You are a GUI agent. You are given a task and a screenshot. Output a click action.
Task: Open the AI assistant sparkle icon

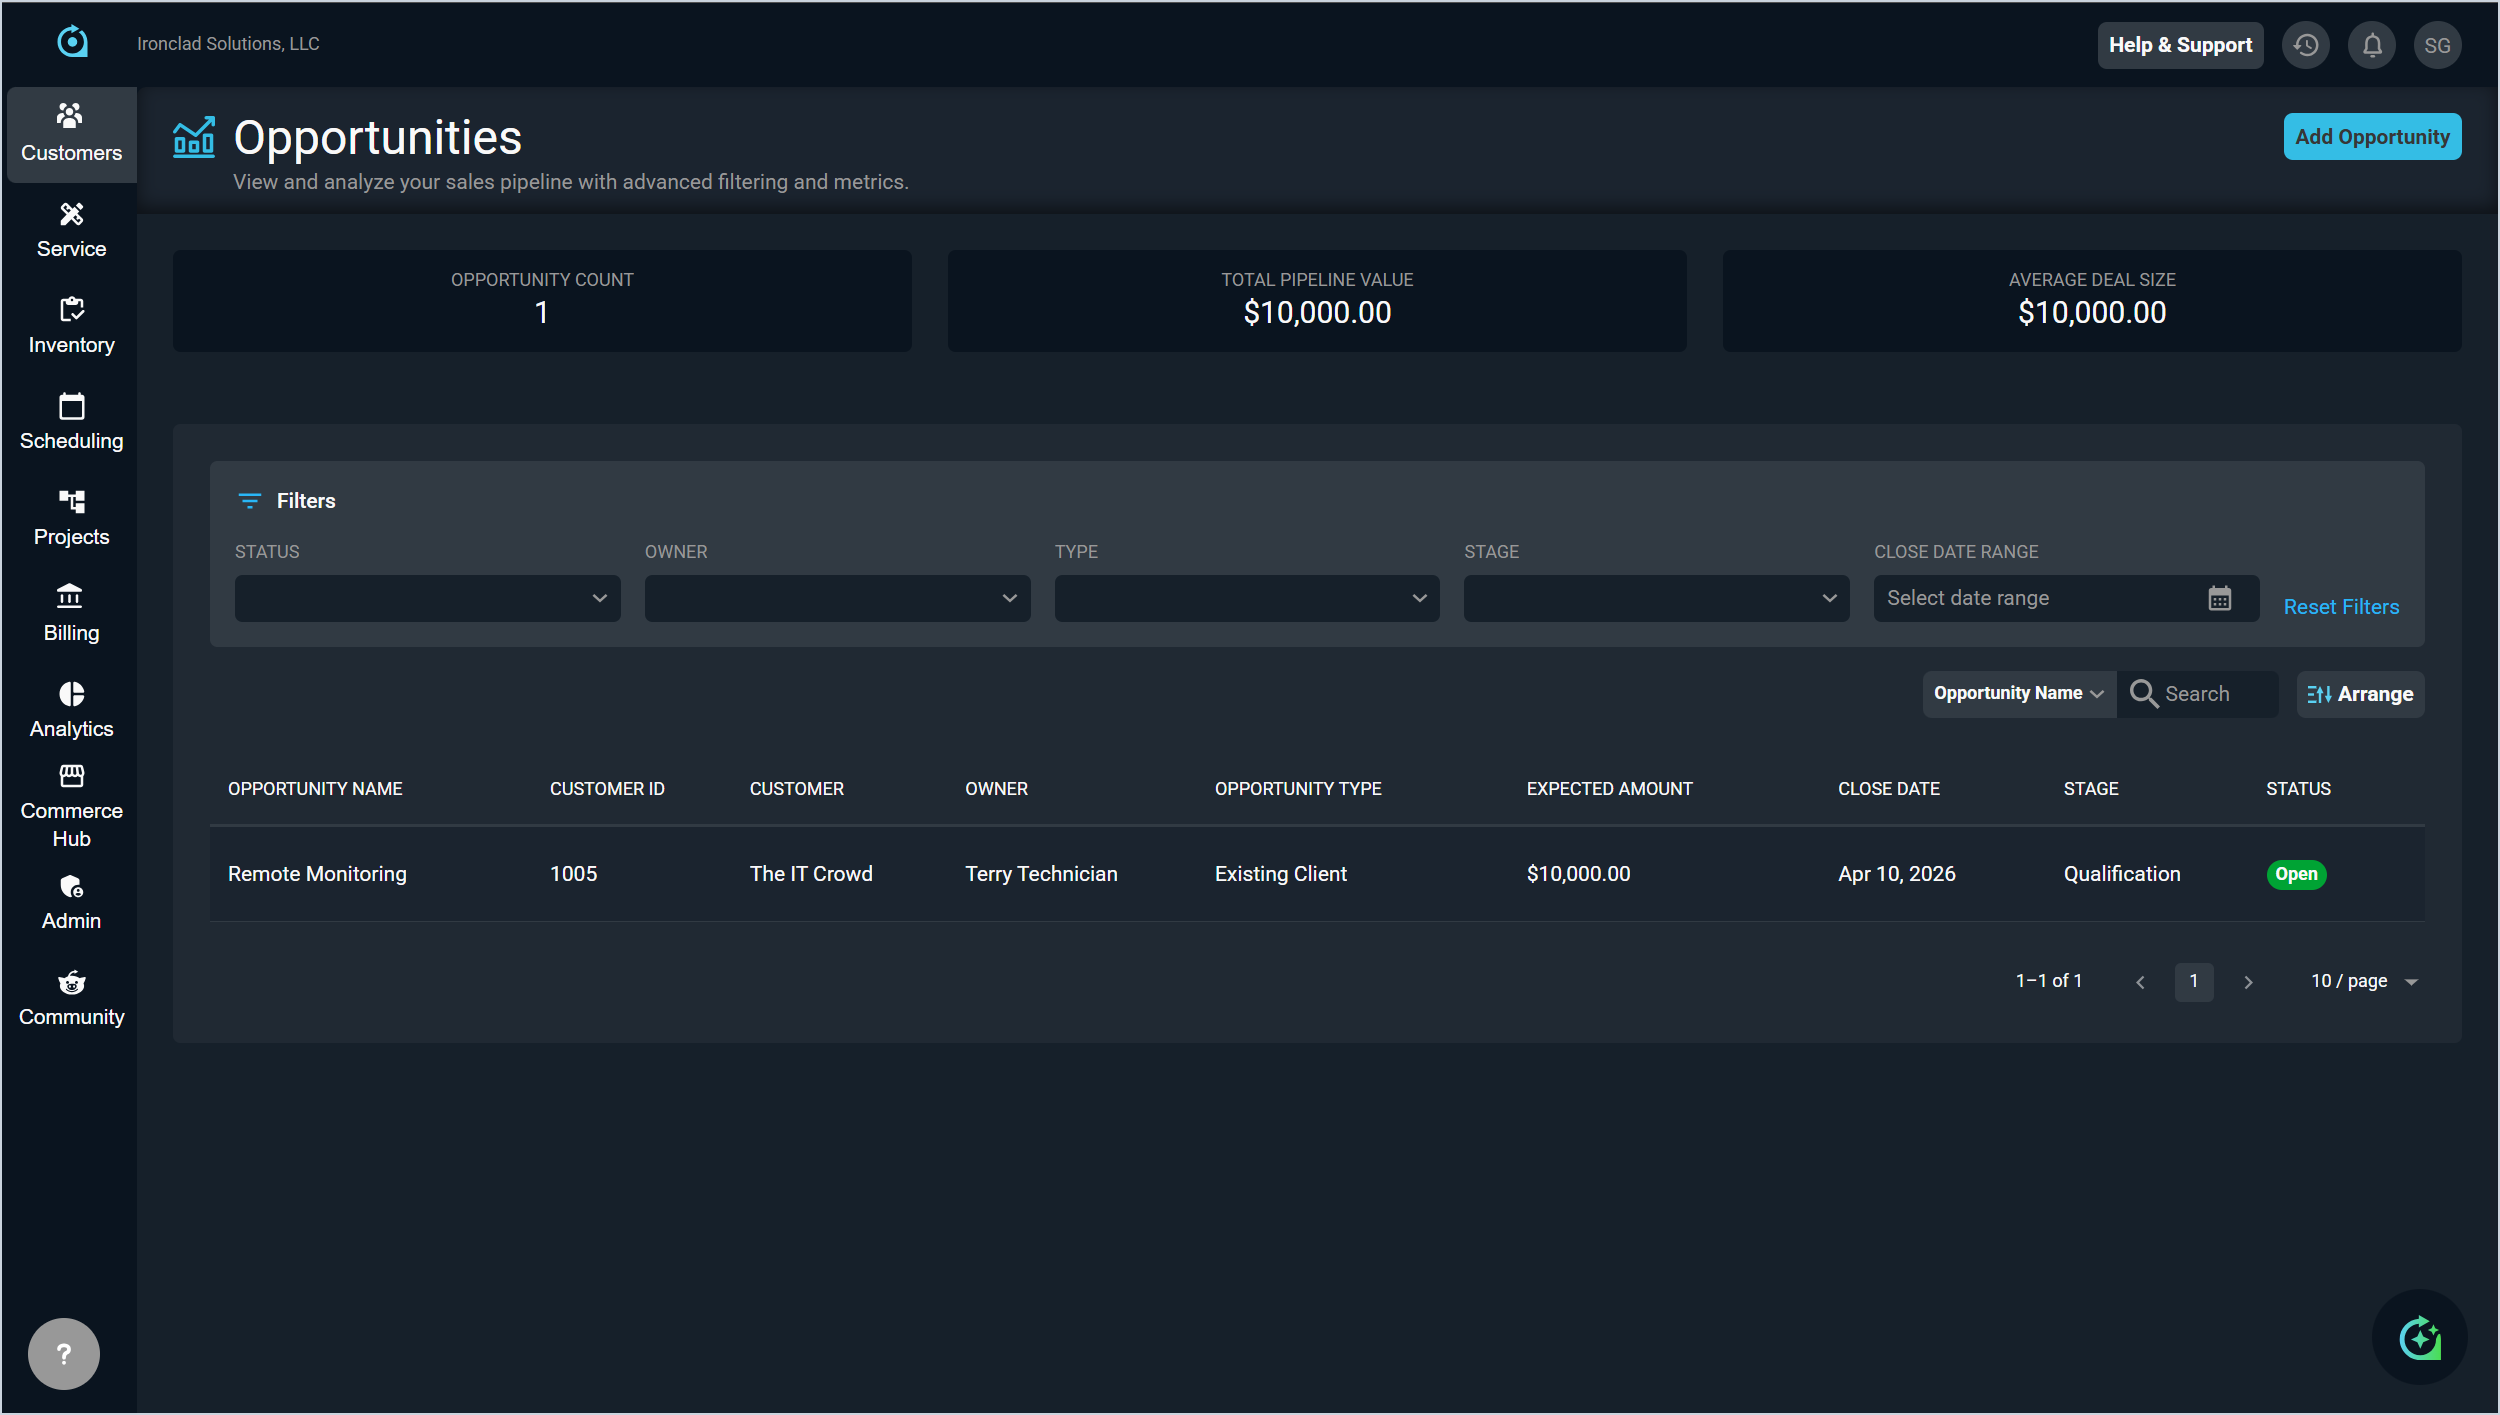coord(2419,1338)
